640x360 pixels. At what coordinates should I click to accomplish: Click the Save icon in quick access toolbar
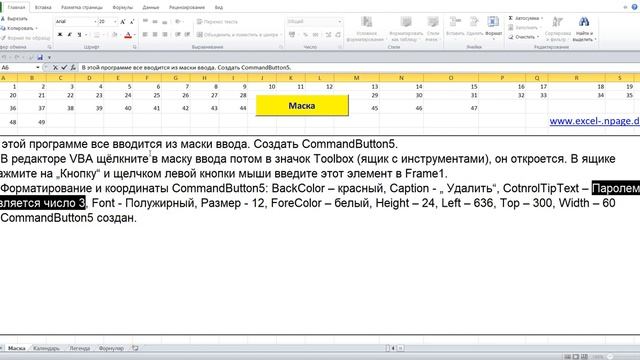[x=40, y=58]
